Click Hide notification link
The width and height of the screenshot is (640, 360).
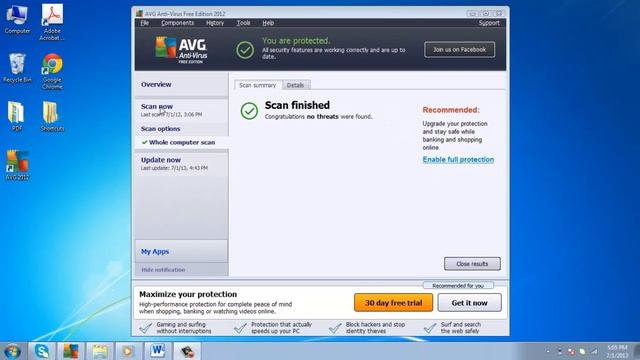click(x=163, y=270)
